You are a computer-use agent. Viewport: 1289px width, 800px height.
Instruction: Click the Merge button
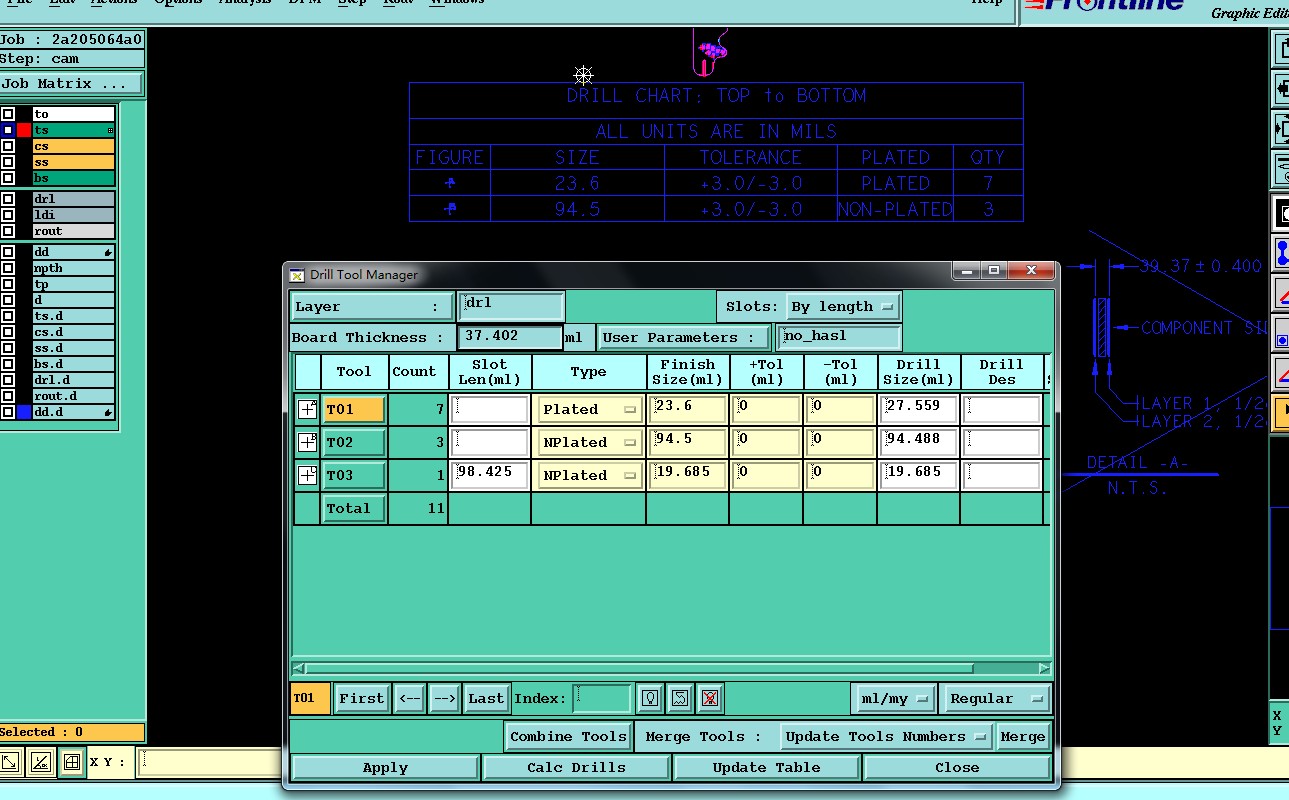point(1022,736)
